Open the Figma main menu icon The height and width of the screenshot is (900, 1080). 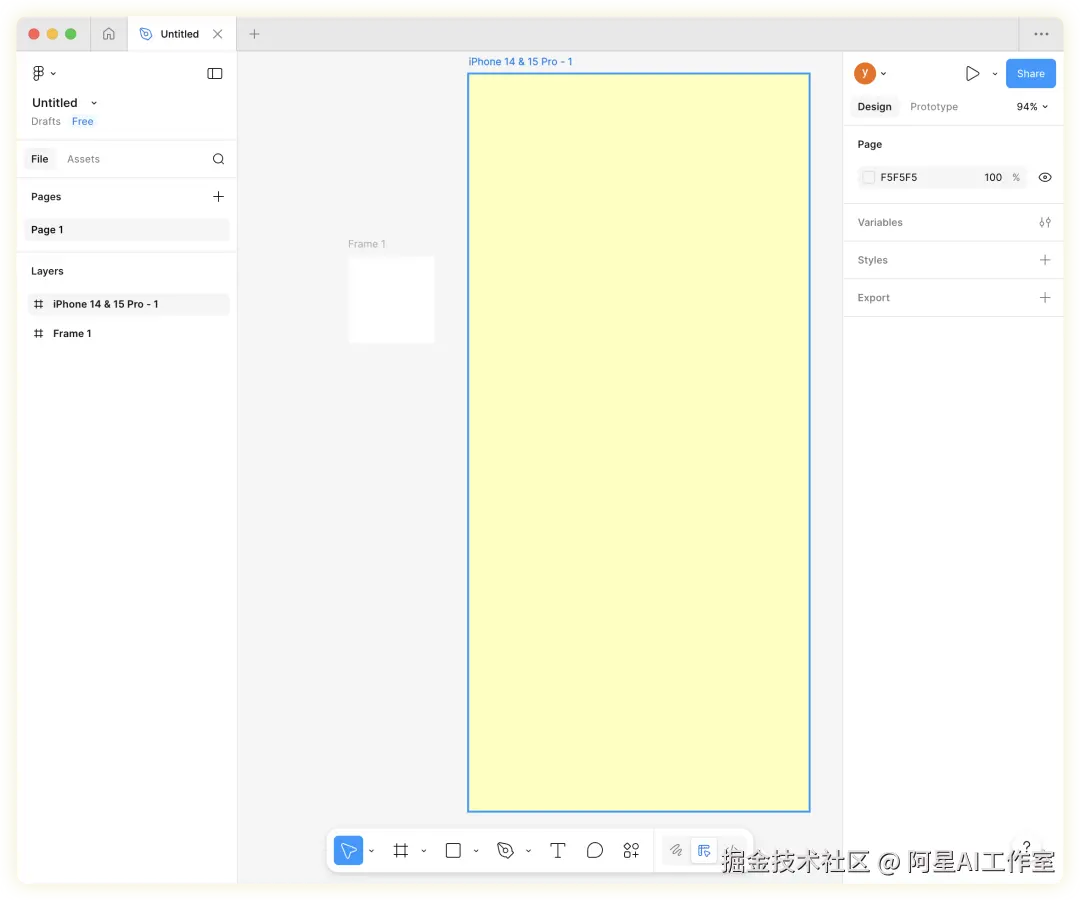coord(39,73)
